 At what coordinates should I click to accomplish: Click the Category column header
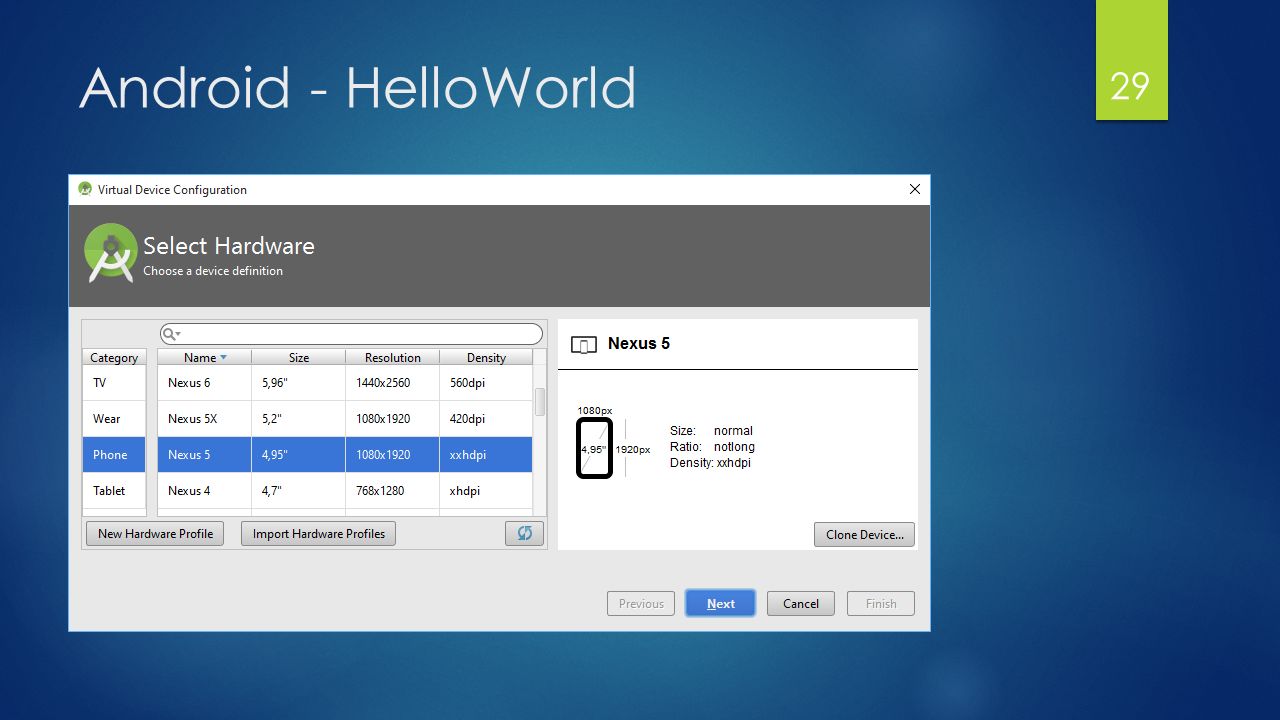(114, 357)
